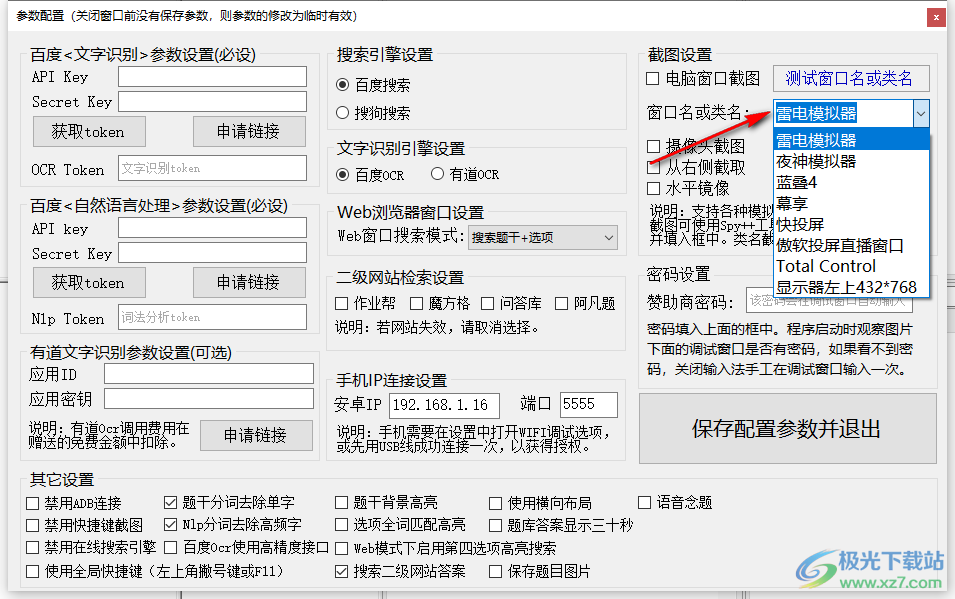Focus 自然语言处理 API key field
The height and width of the screenshot is (599, 955).
click(212, 228)
